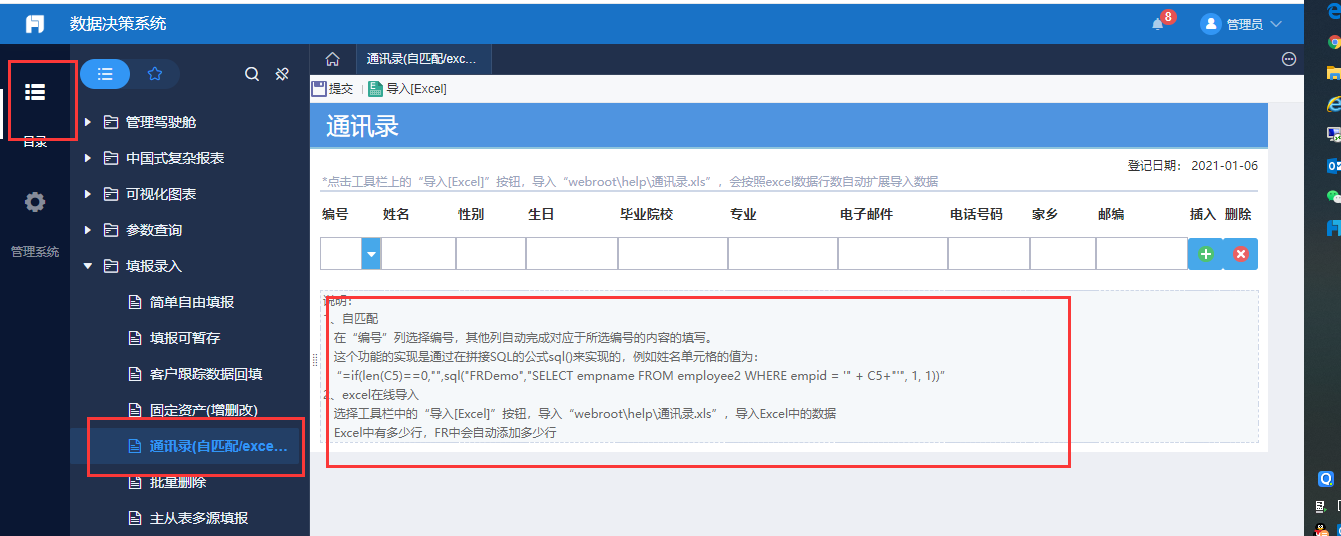Click the Chrome icon in Windows taskbar

pos(1333,42)
